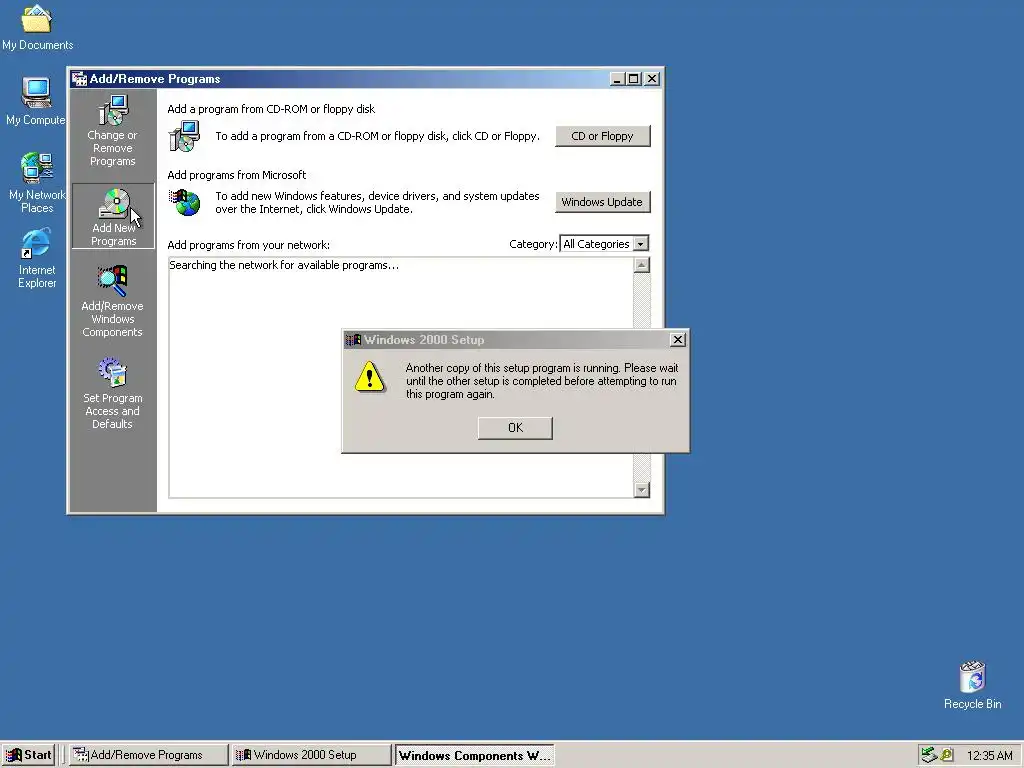Select My Computer desktop icon
The height and width of the screenshot is (768, 1024).
point(35,101)
